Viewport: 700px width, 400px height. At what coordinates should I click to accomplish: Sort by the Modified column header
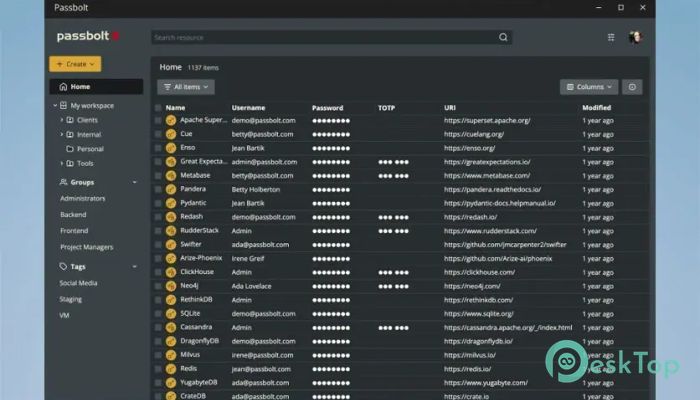tap(596, 108)
